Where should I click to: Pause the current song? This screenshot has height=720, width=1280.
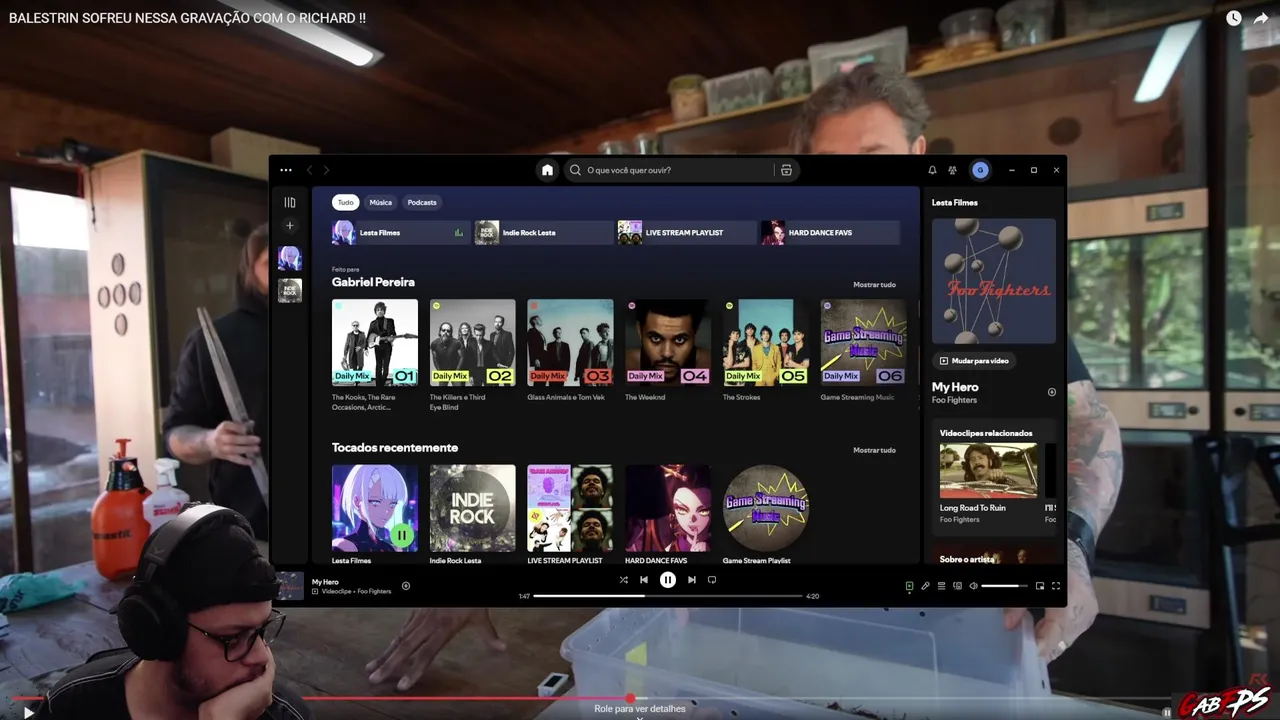tap(668, 580)
